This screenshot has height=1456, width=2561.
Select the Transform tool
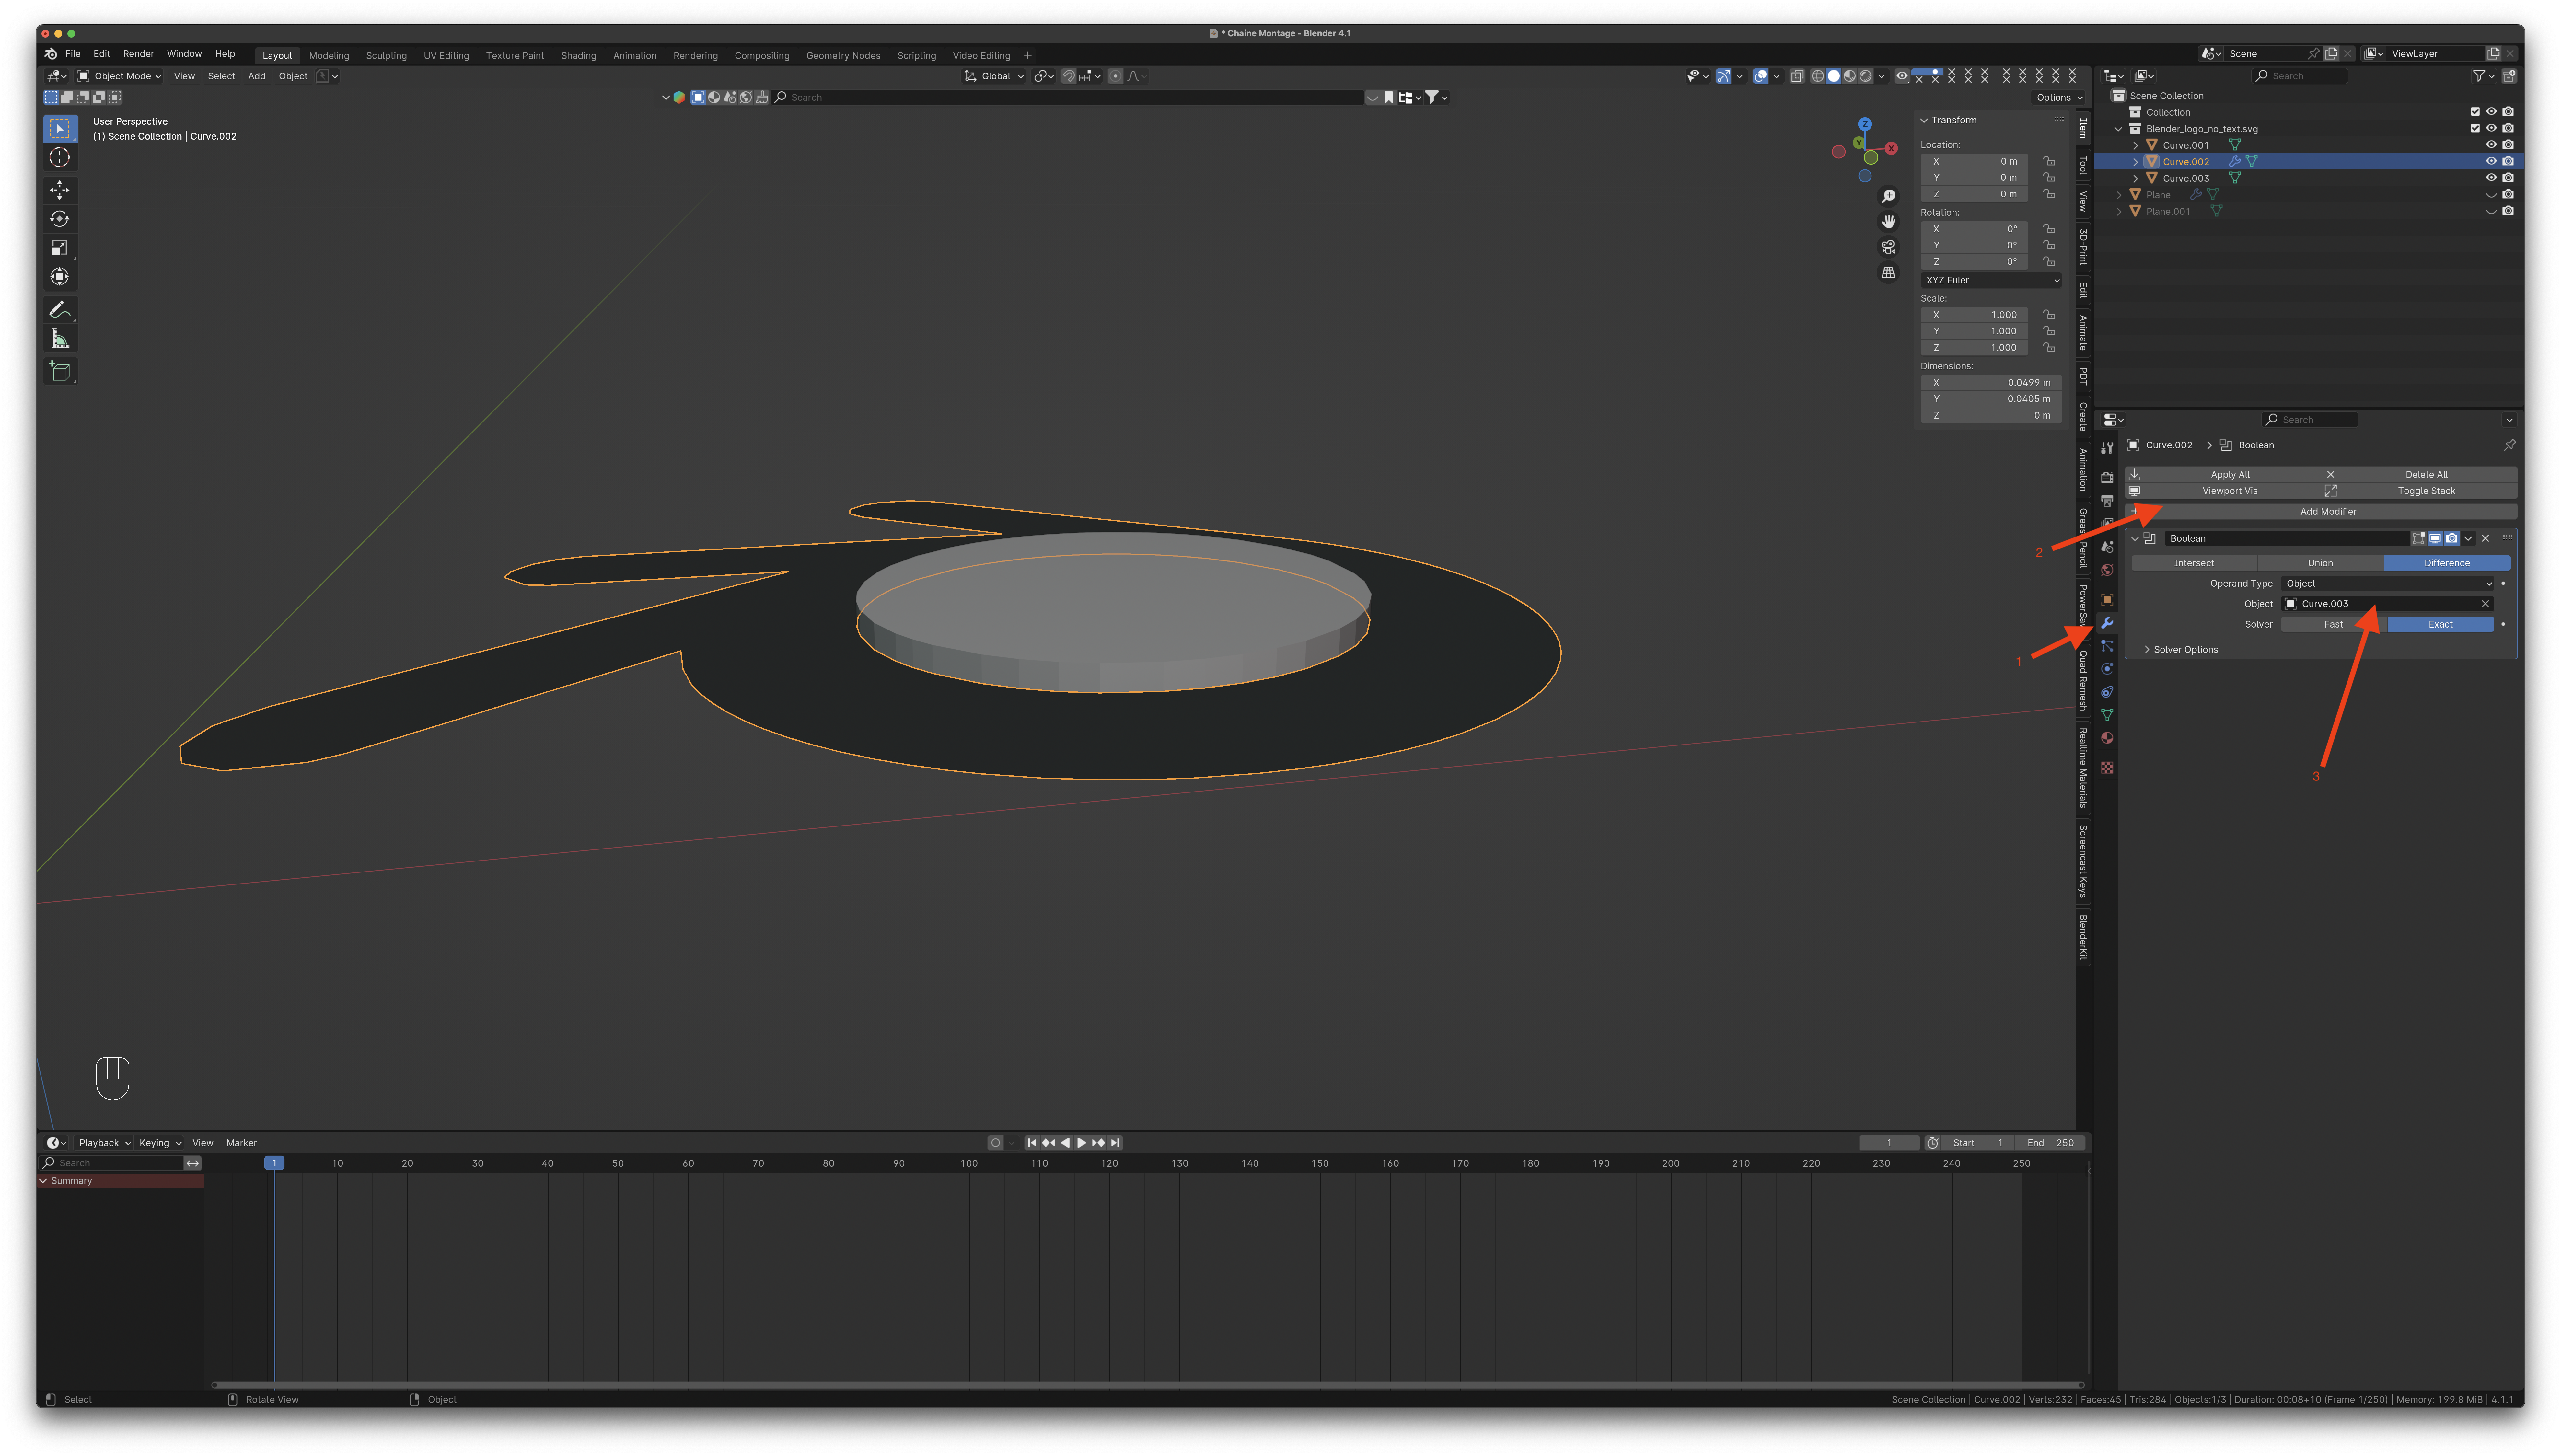point(60,277)
